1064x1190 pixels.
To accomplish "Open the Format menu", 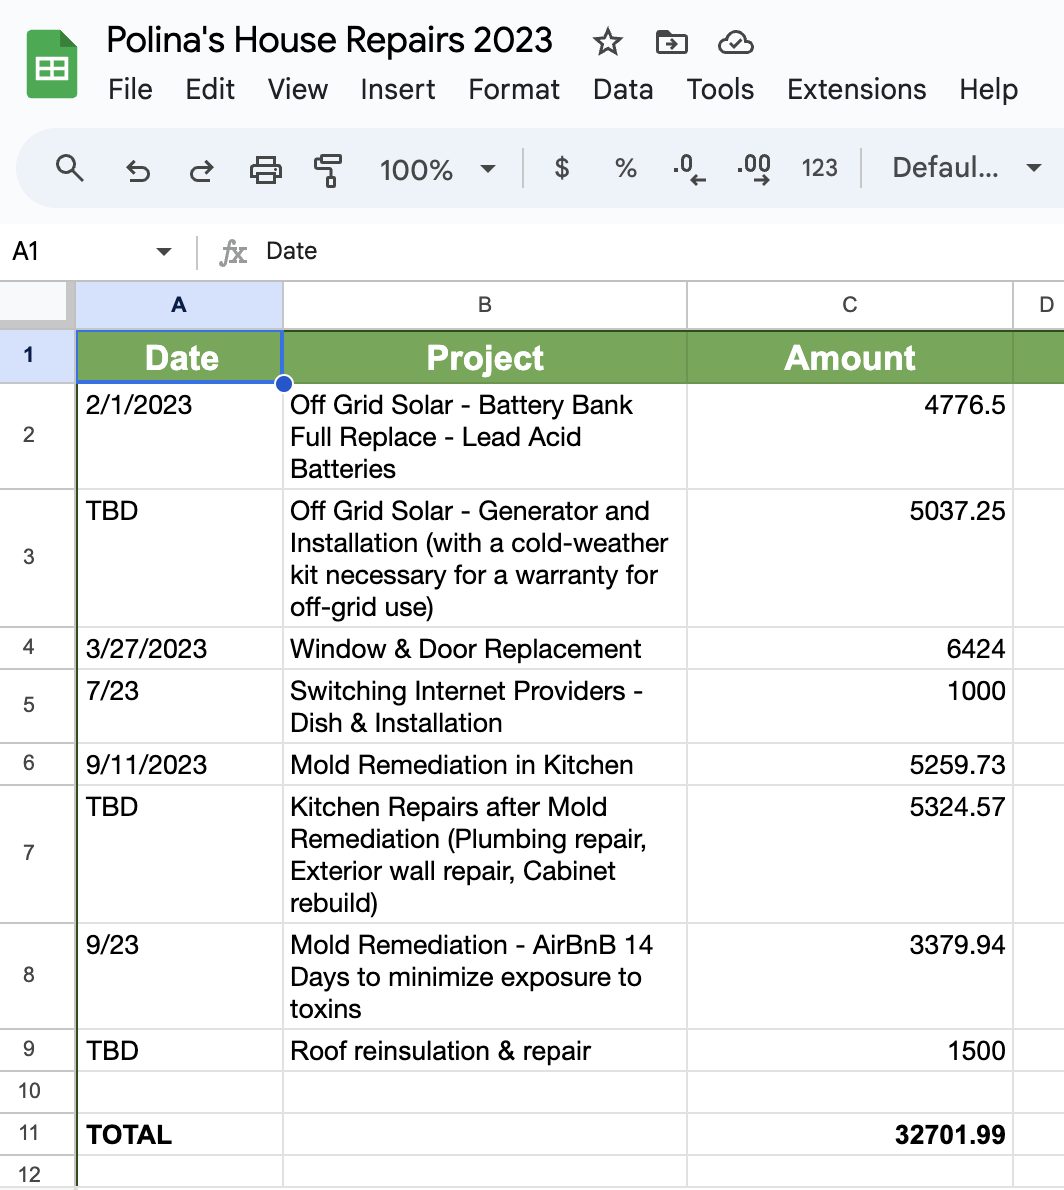I will (514, 89).
